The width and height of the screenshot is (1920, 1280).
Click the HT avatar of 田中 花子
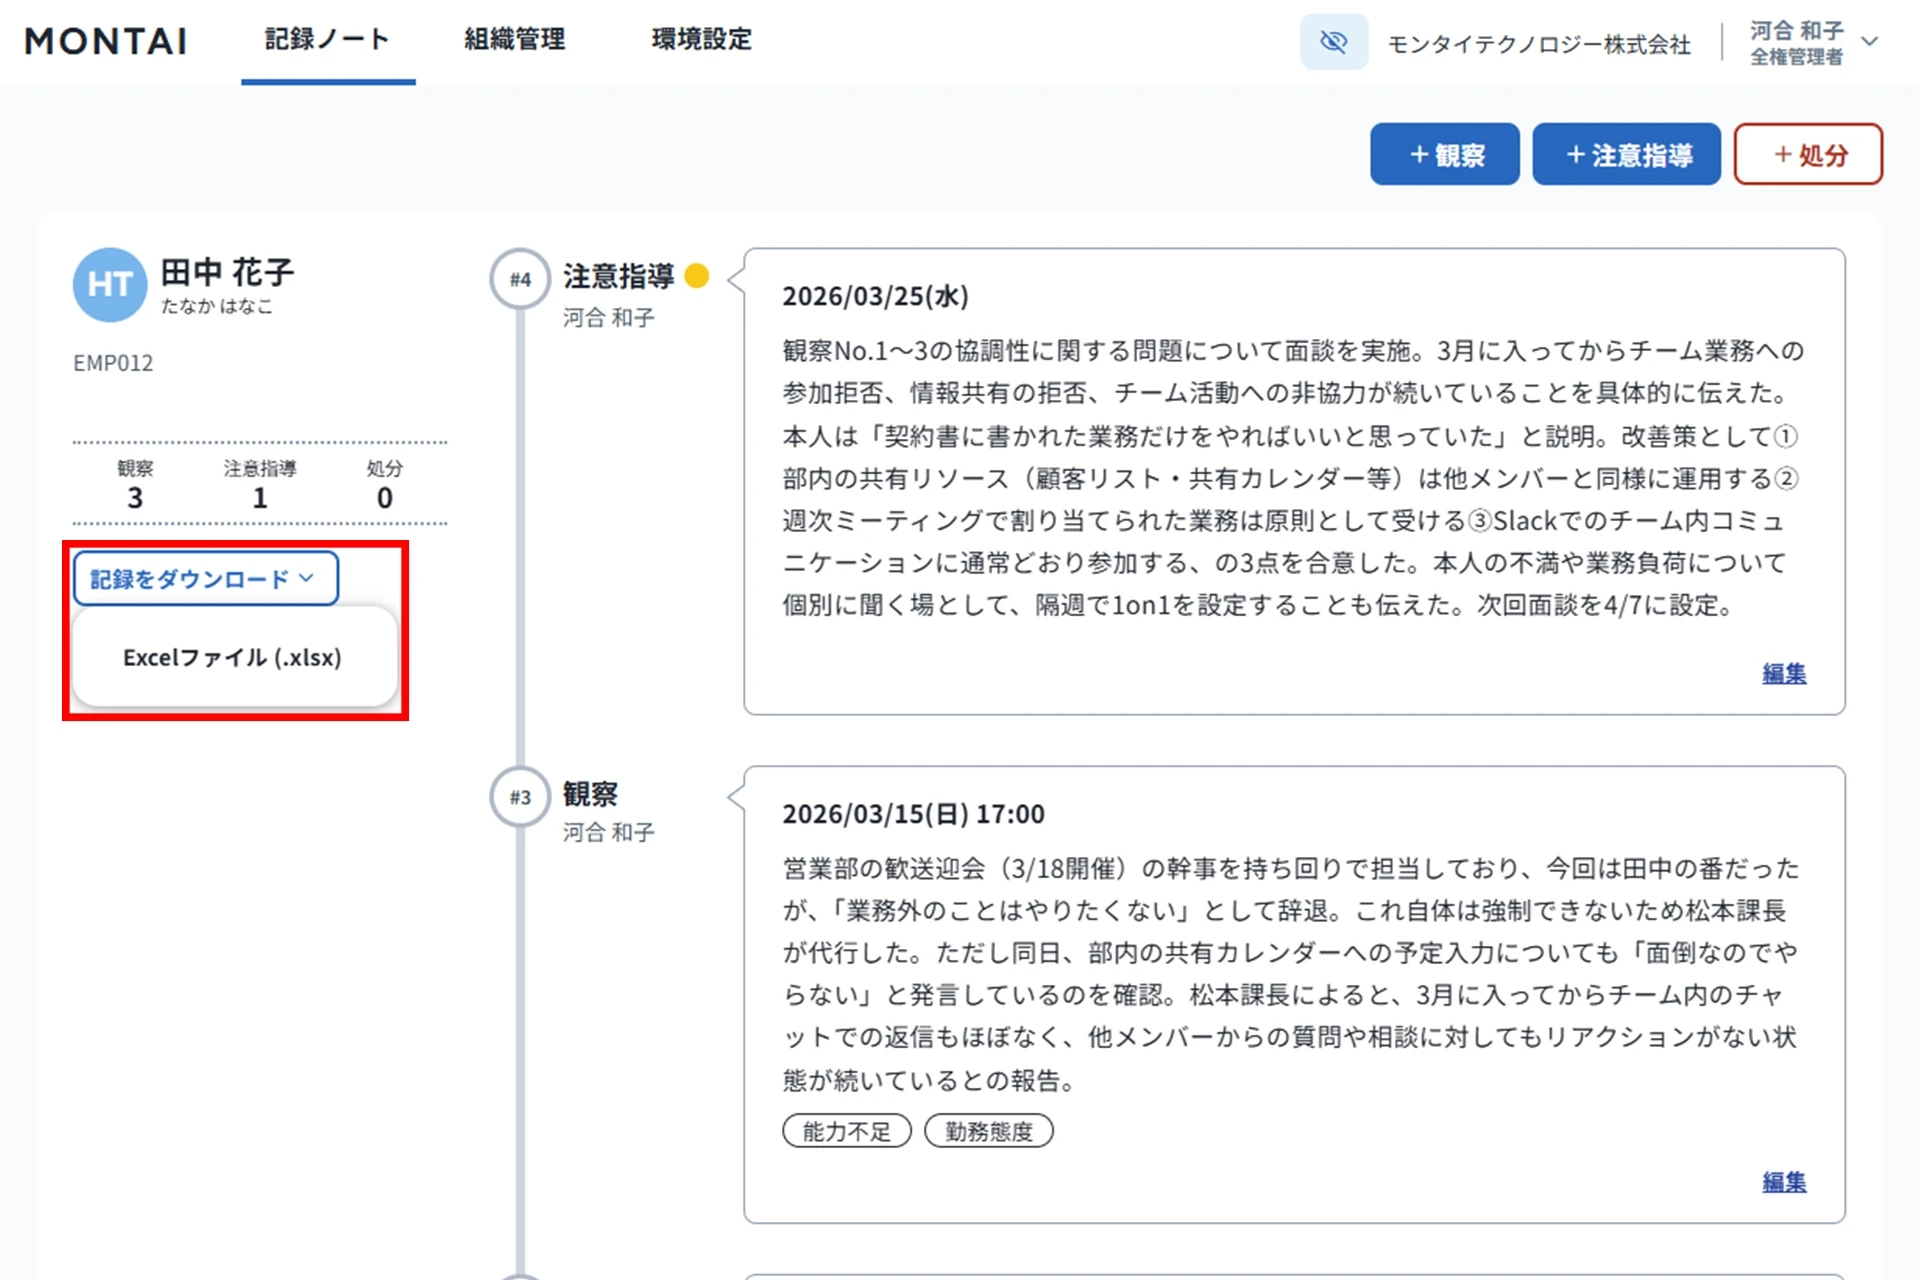click(110, 285)
